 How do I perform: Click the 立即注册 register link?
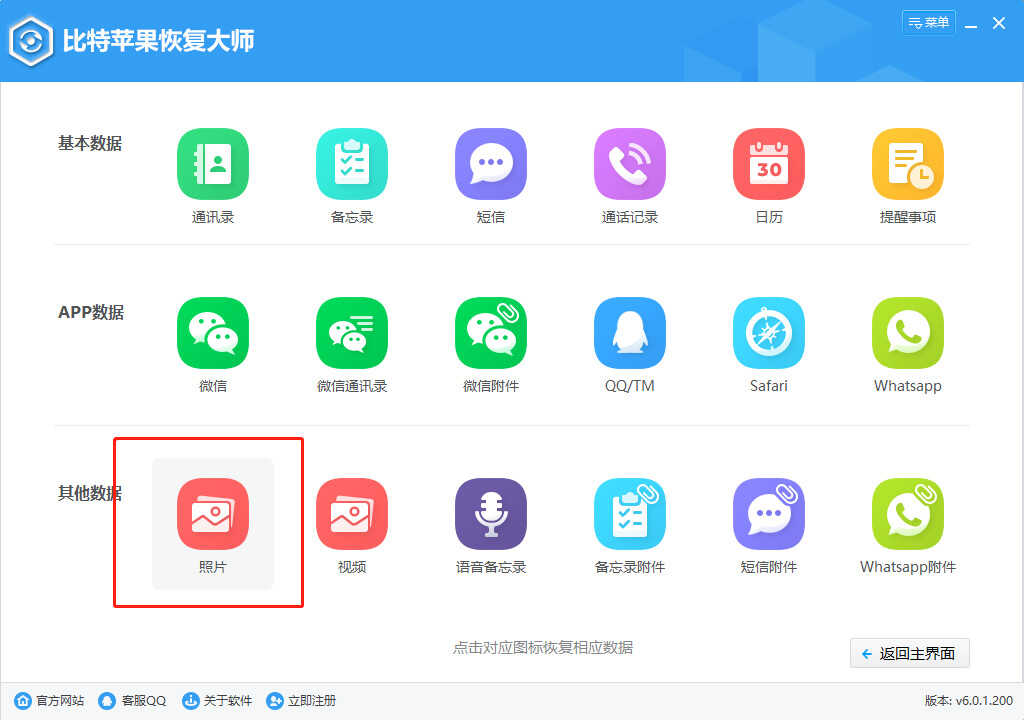point(301,701)
